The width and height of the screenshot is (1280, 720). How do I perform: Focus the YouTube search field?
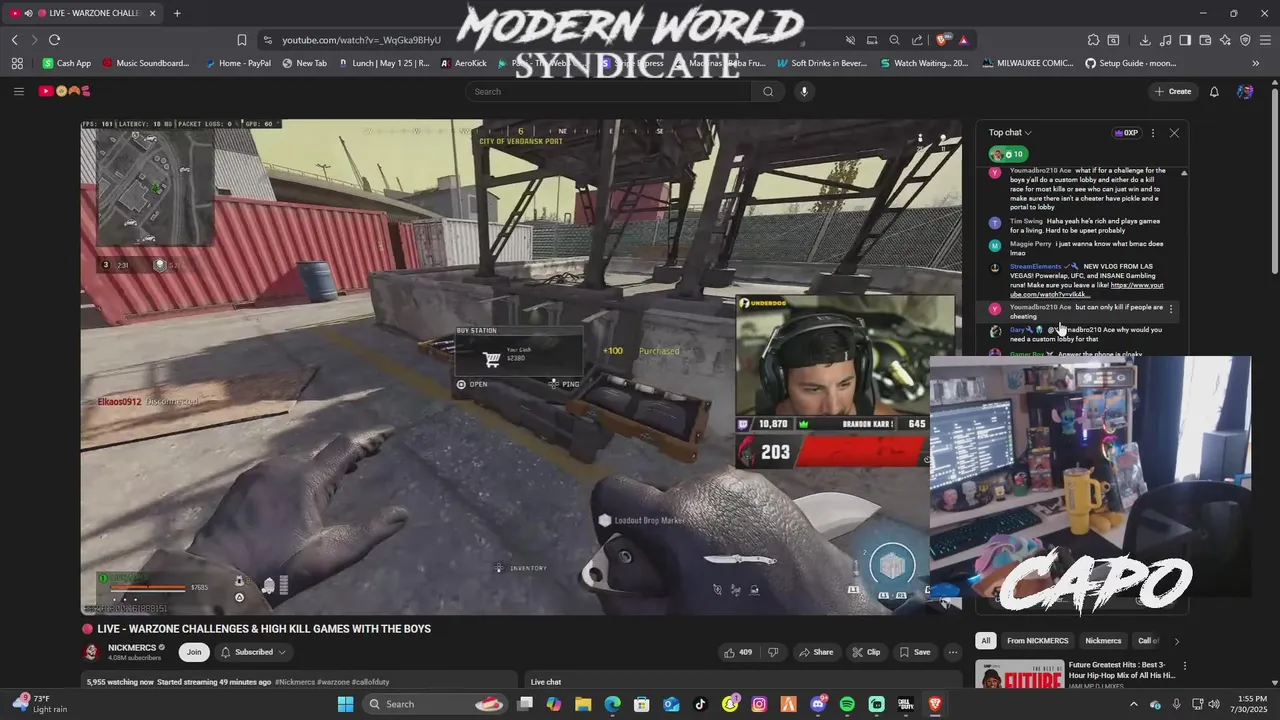(x=610, y=91)
